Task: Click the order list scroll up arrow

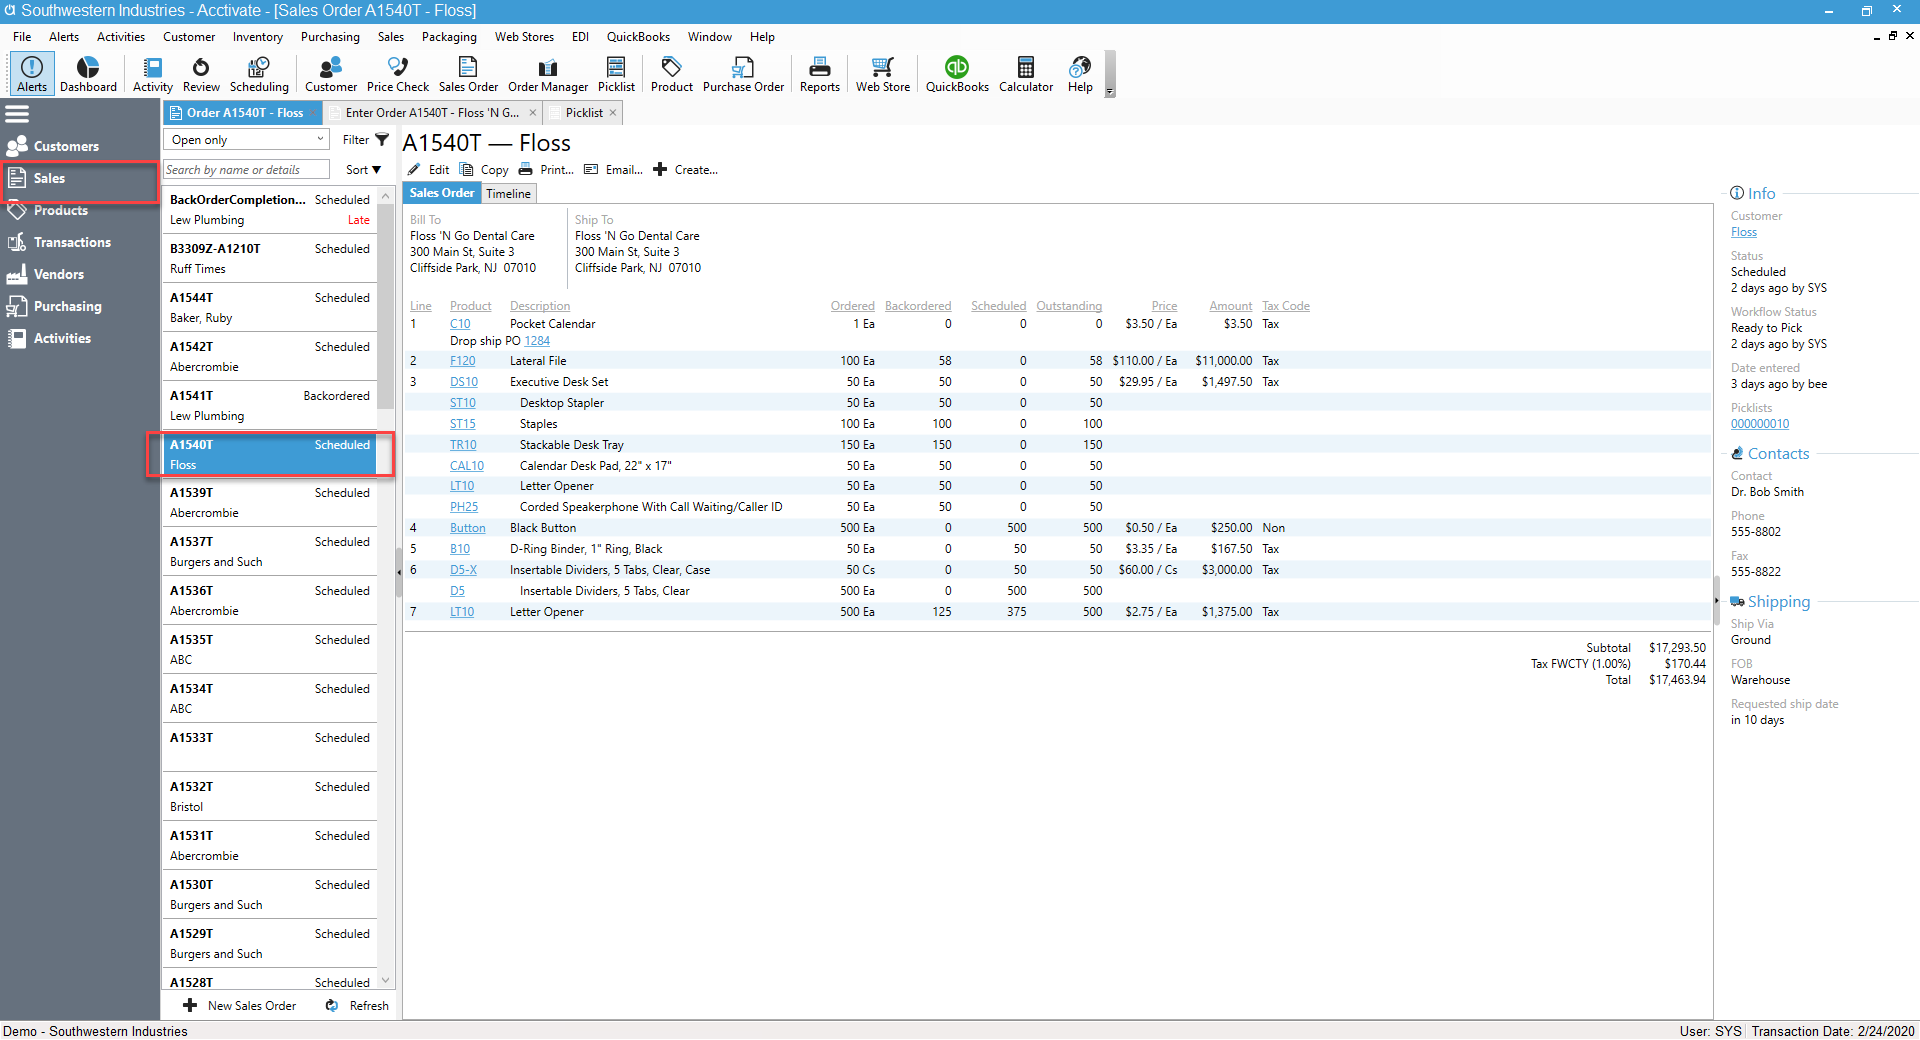Action: (x=386, y=197)
